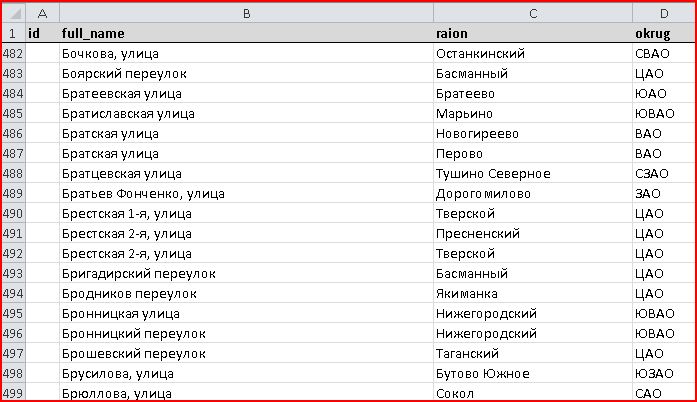This screenshot has height=402, width=697.
Task: Select row 499 by its header
Action: 13,393
